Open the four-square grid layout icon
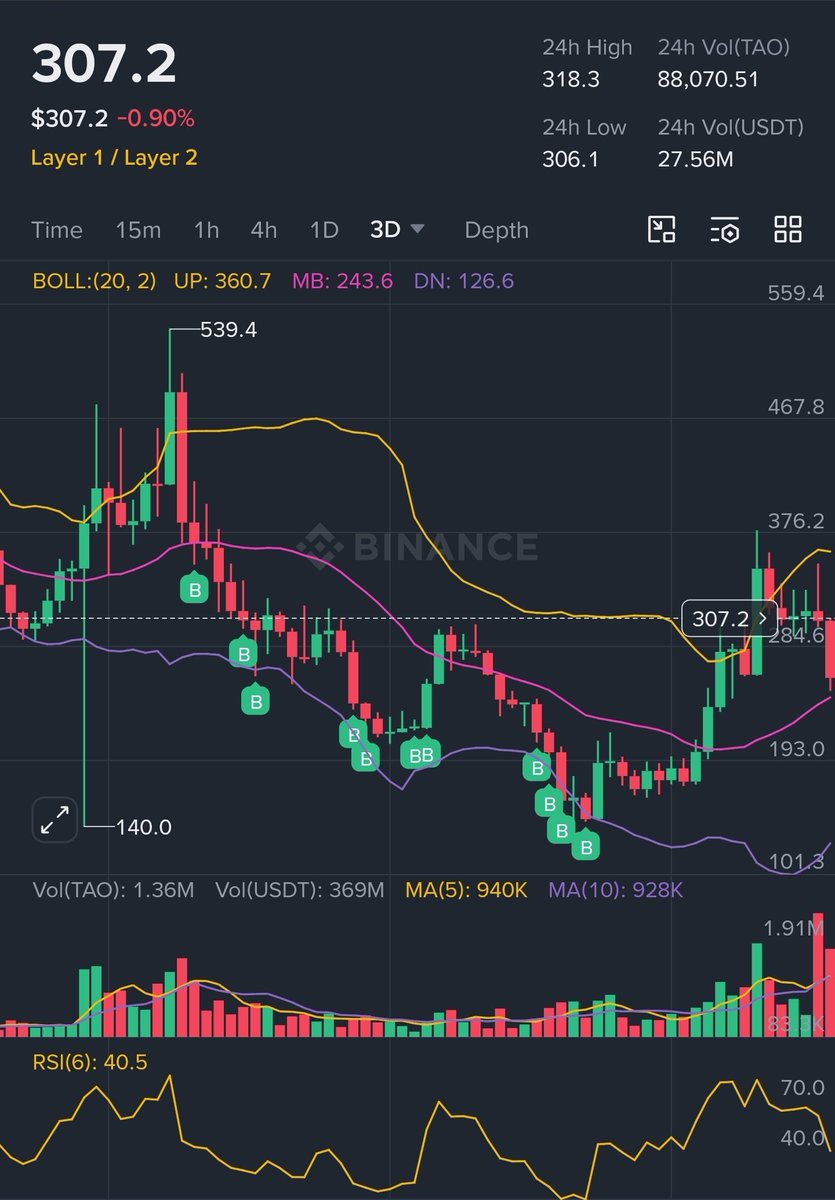The height and width of the screenshot is (1200, 835). 788,230
